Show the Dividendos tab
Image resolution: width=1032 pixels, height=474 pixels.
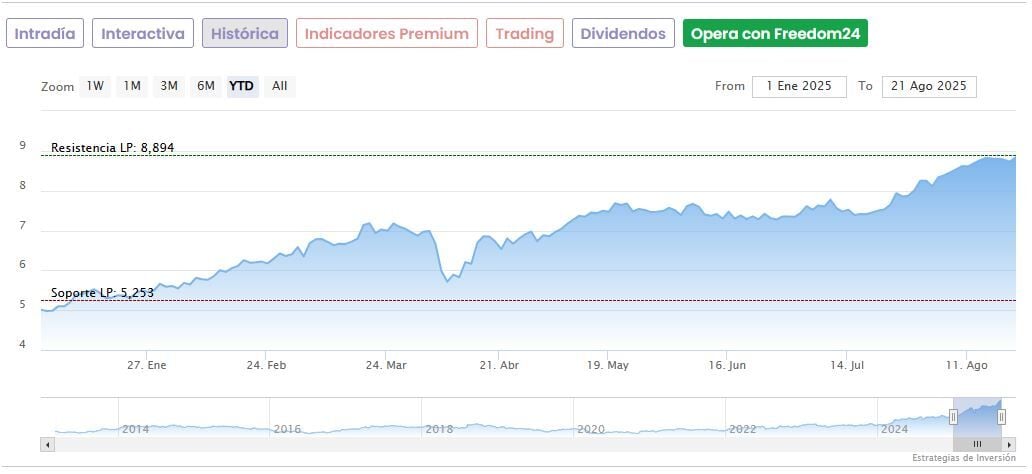(623, 33)
